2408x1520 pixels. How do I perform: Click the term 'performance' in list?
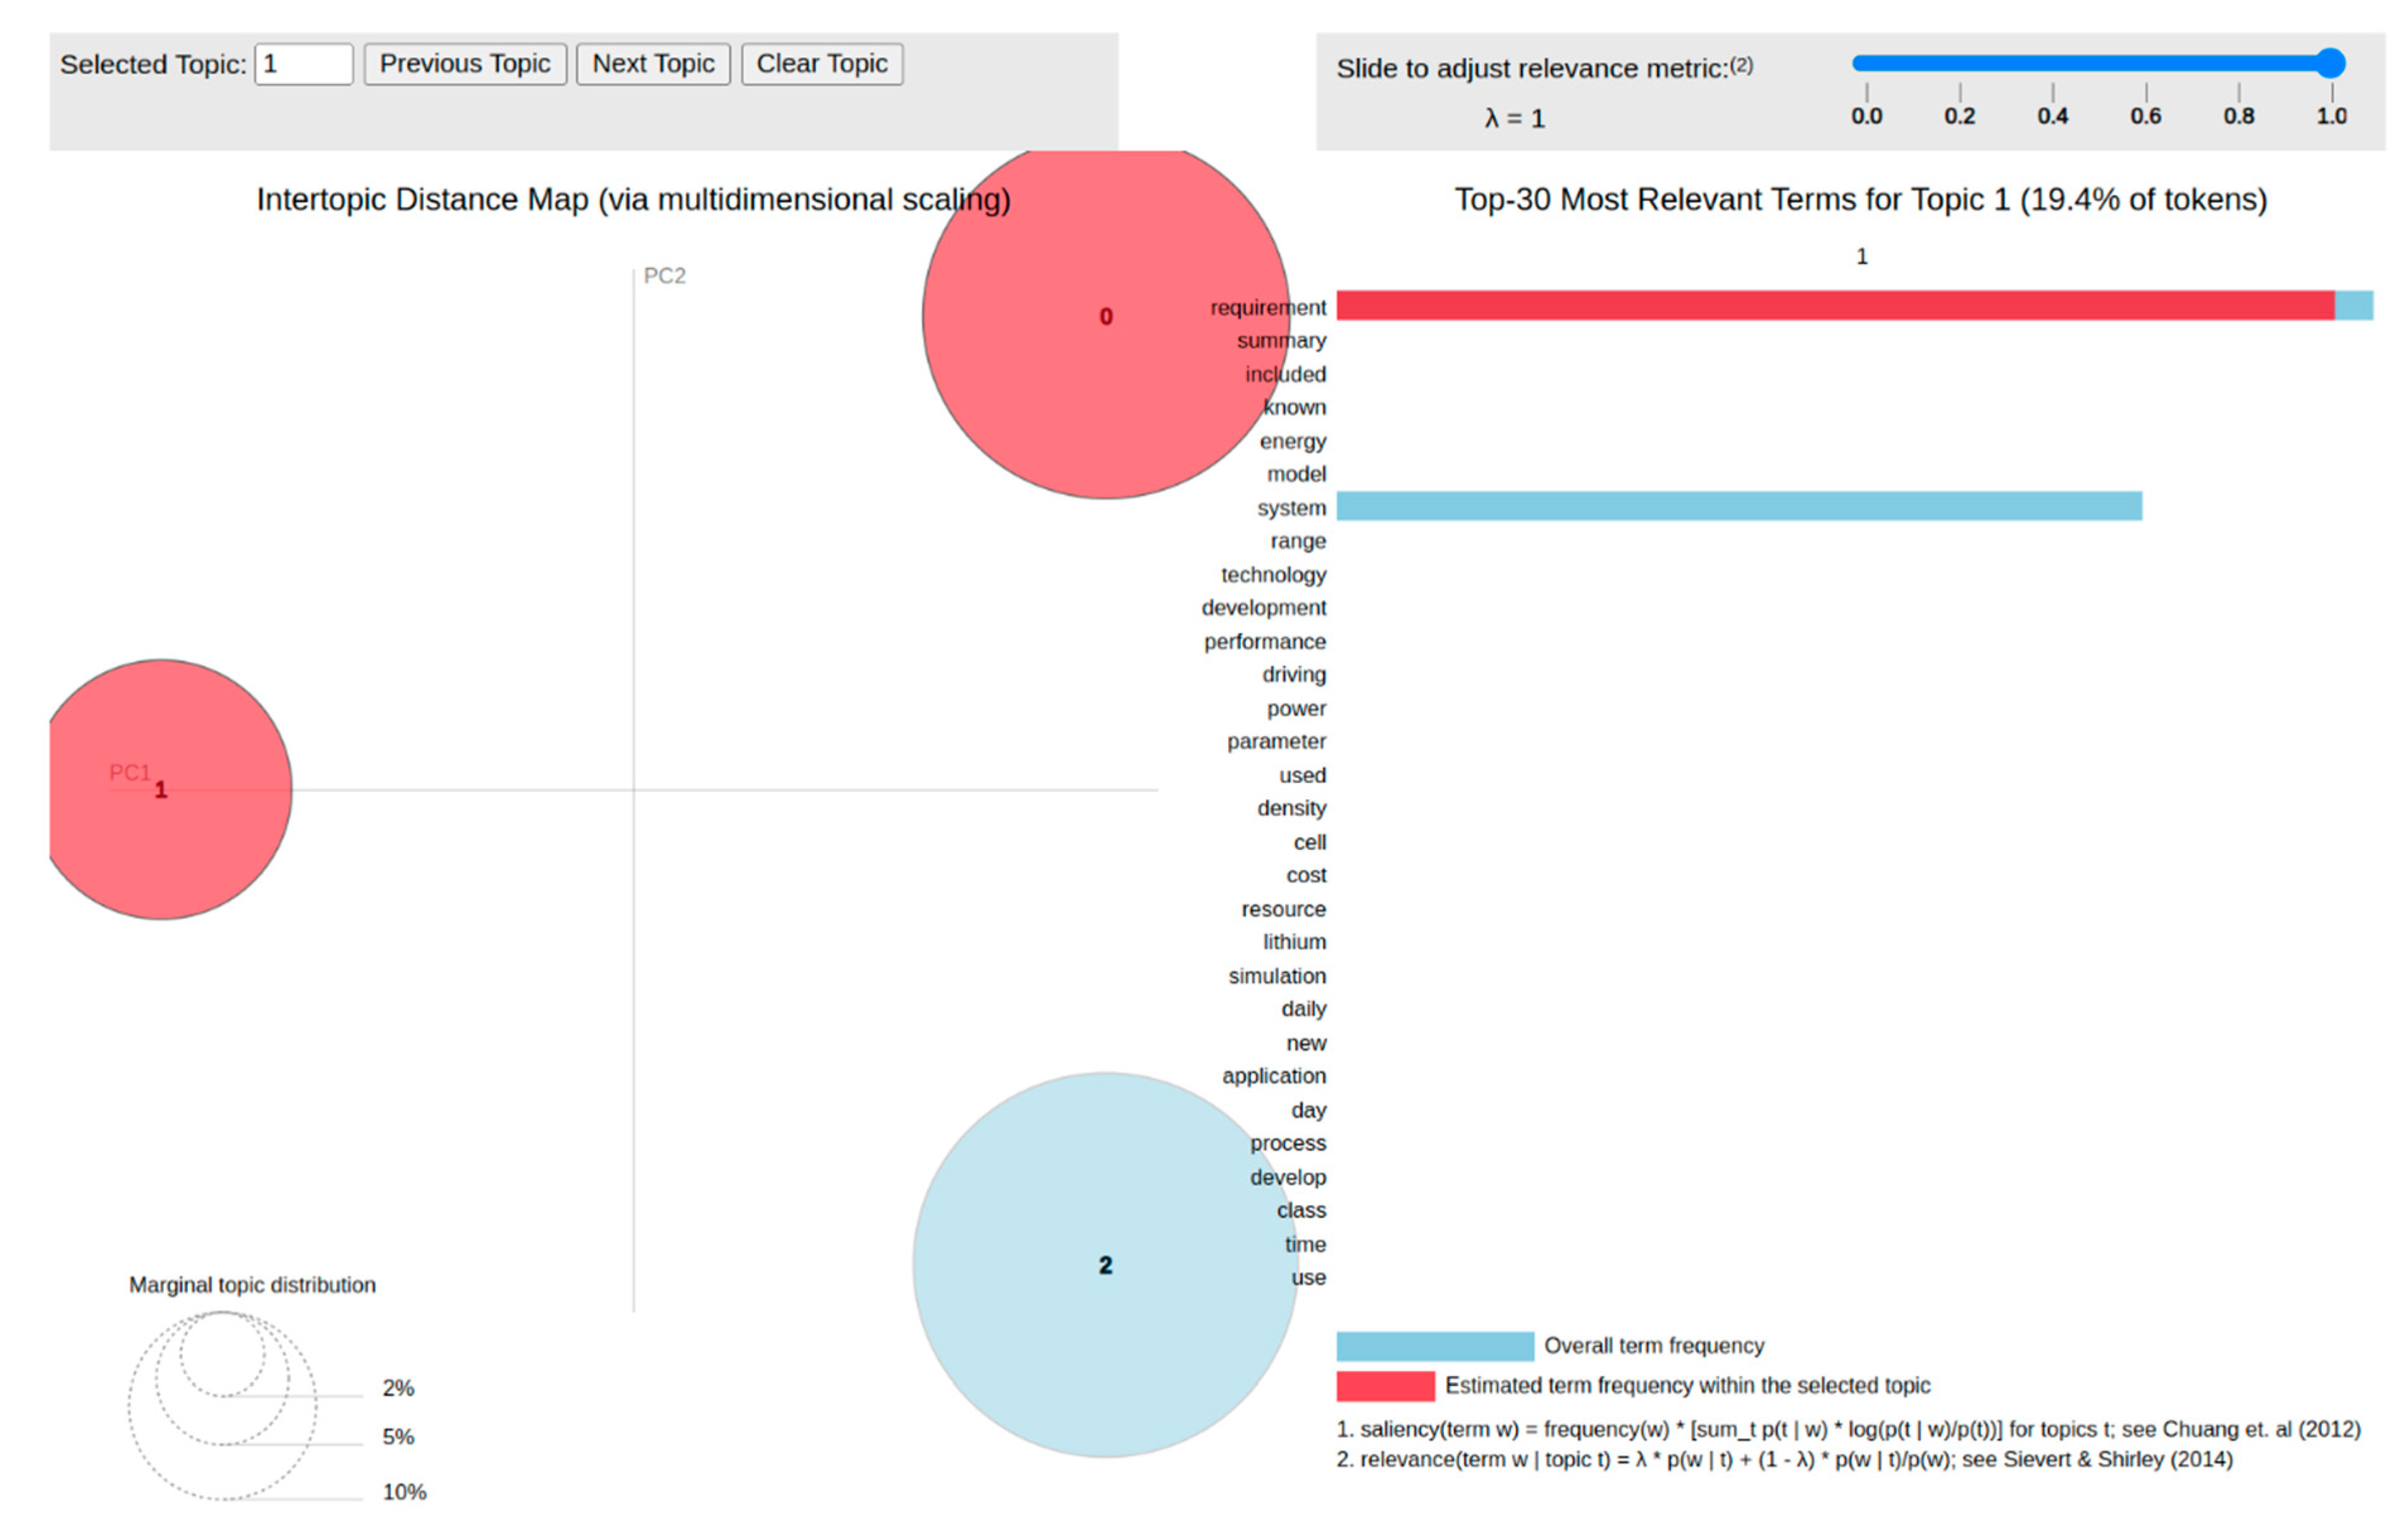[x=1264, y=642]
